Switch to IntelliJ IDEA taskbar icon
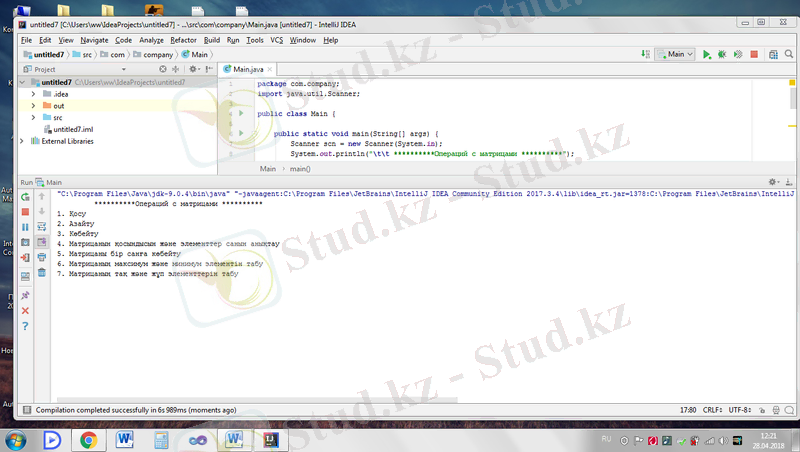This screenshot has height=452, width=800. pyautogui.click(x=270, y=440)
